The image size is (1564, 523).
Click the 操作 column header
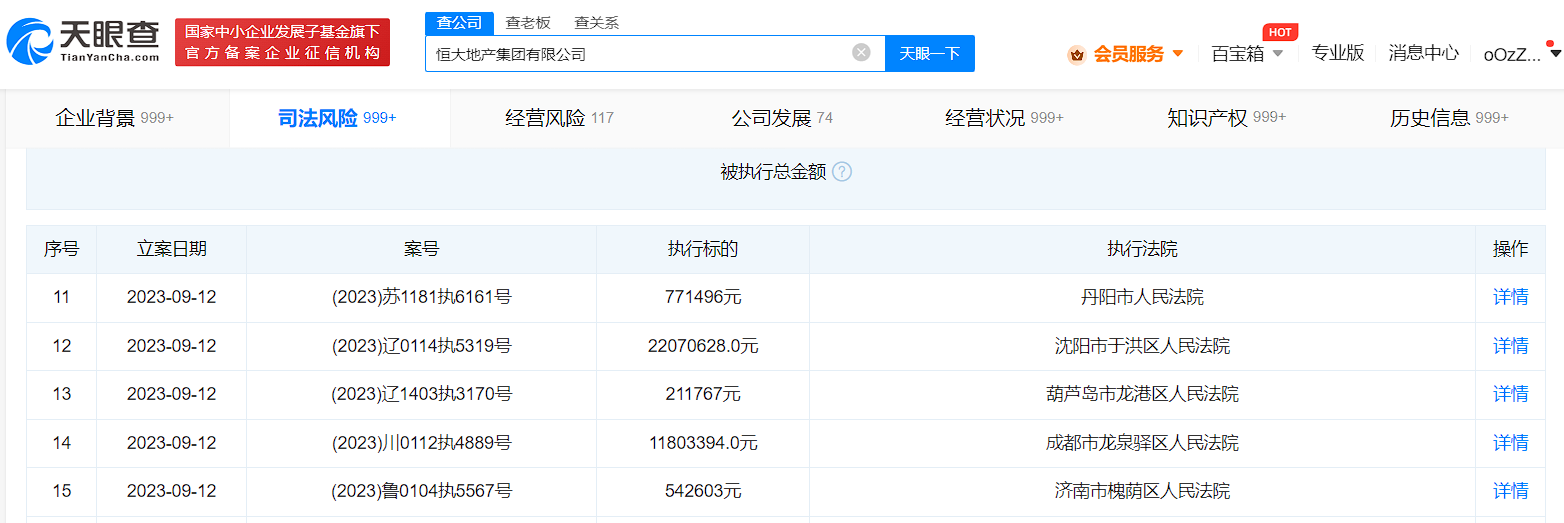coord(1510,249)
